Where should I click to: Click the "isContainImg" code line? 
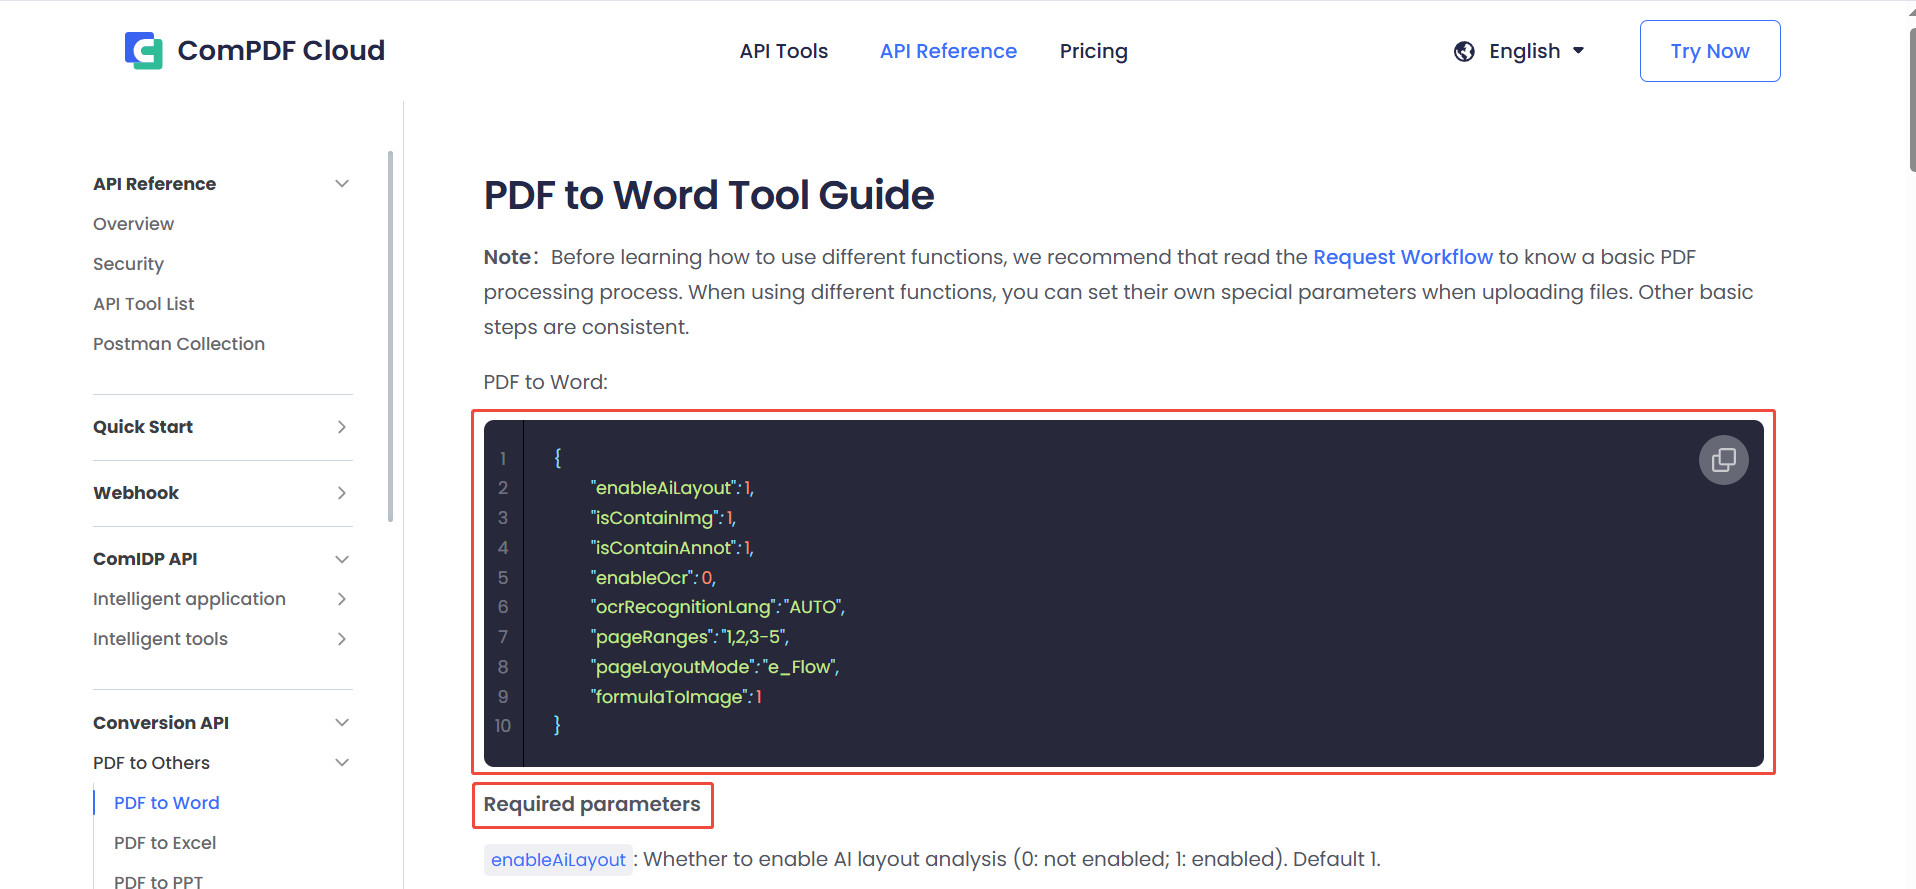(x=663, y=518)
